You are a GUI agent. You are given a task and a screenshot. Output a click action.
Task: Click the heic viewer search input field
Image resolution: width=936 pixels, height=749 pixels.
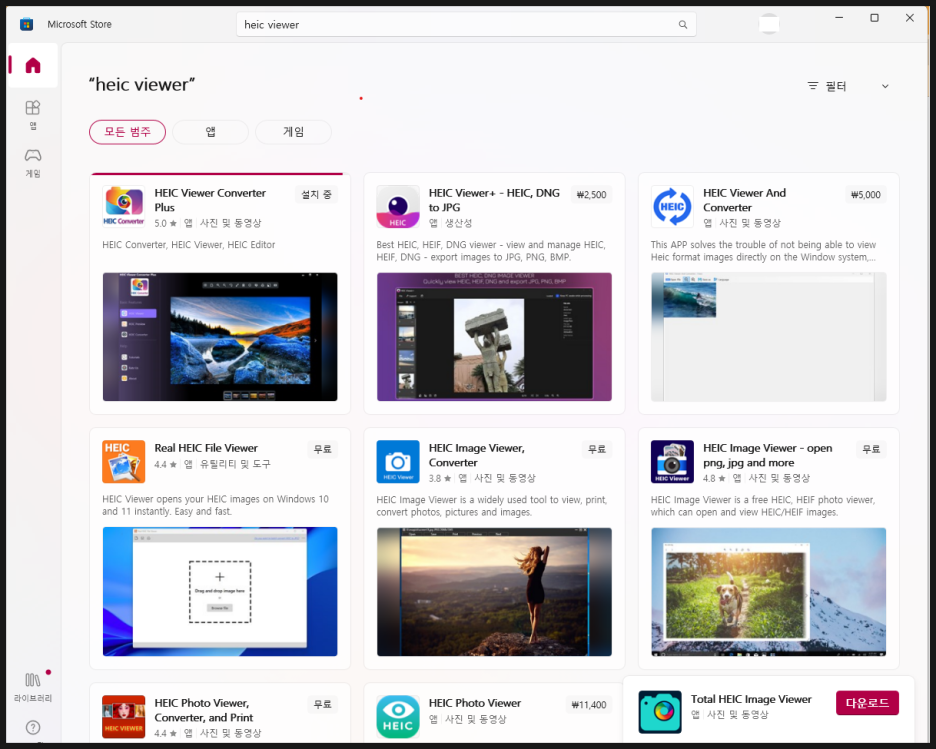click(x=466, y=24)
